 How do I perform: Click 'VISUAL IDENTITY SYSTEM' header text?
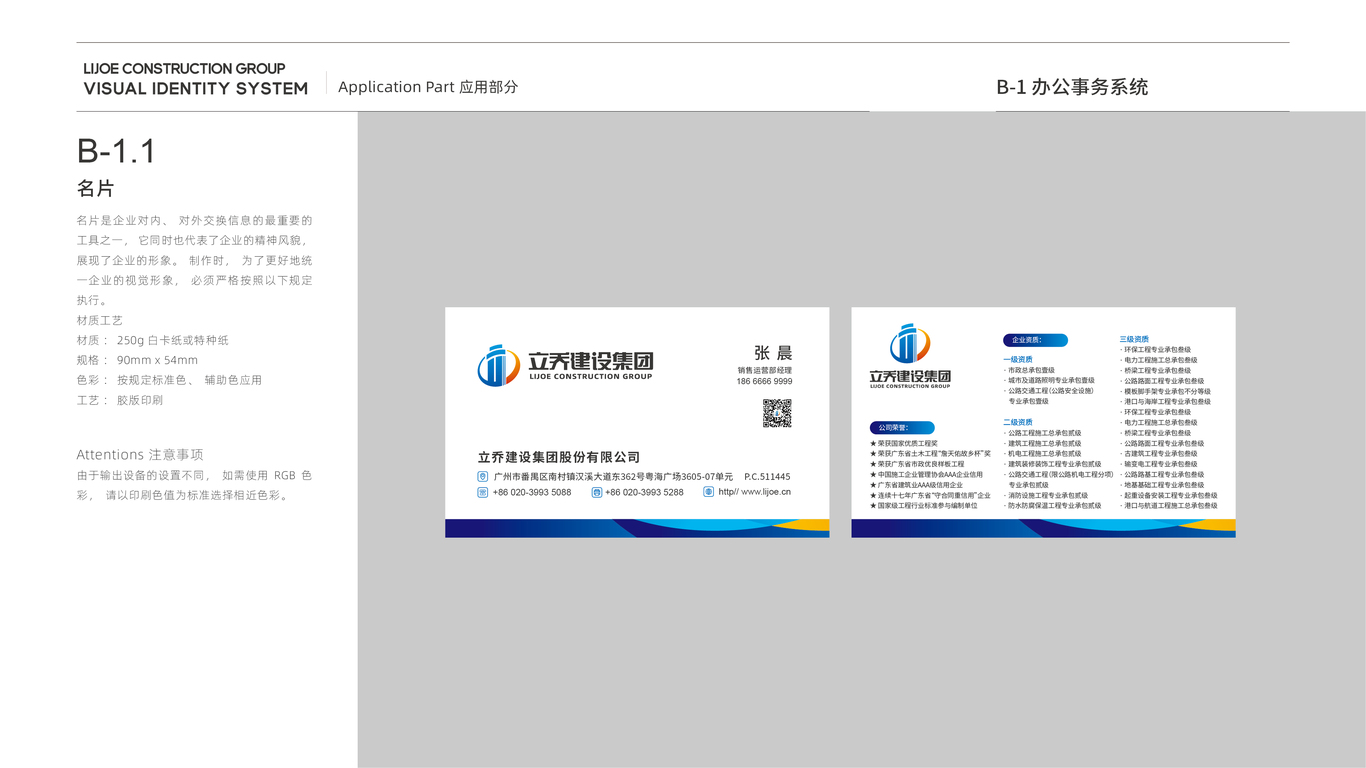196,89
